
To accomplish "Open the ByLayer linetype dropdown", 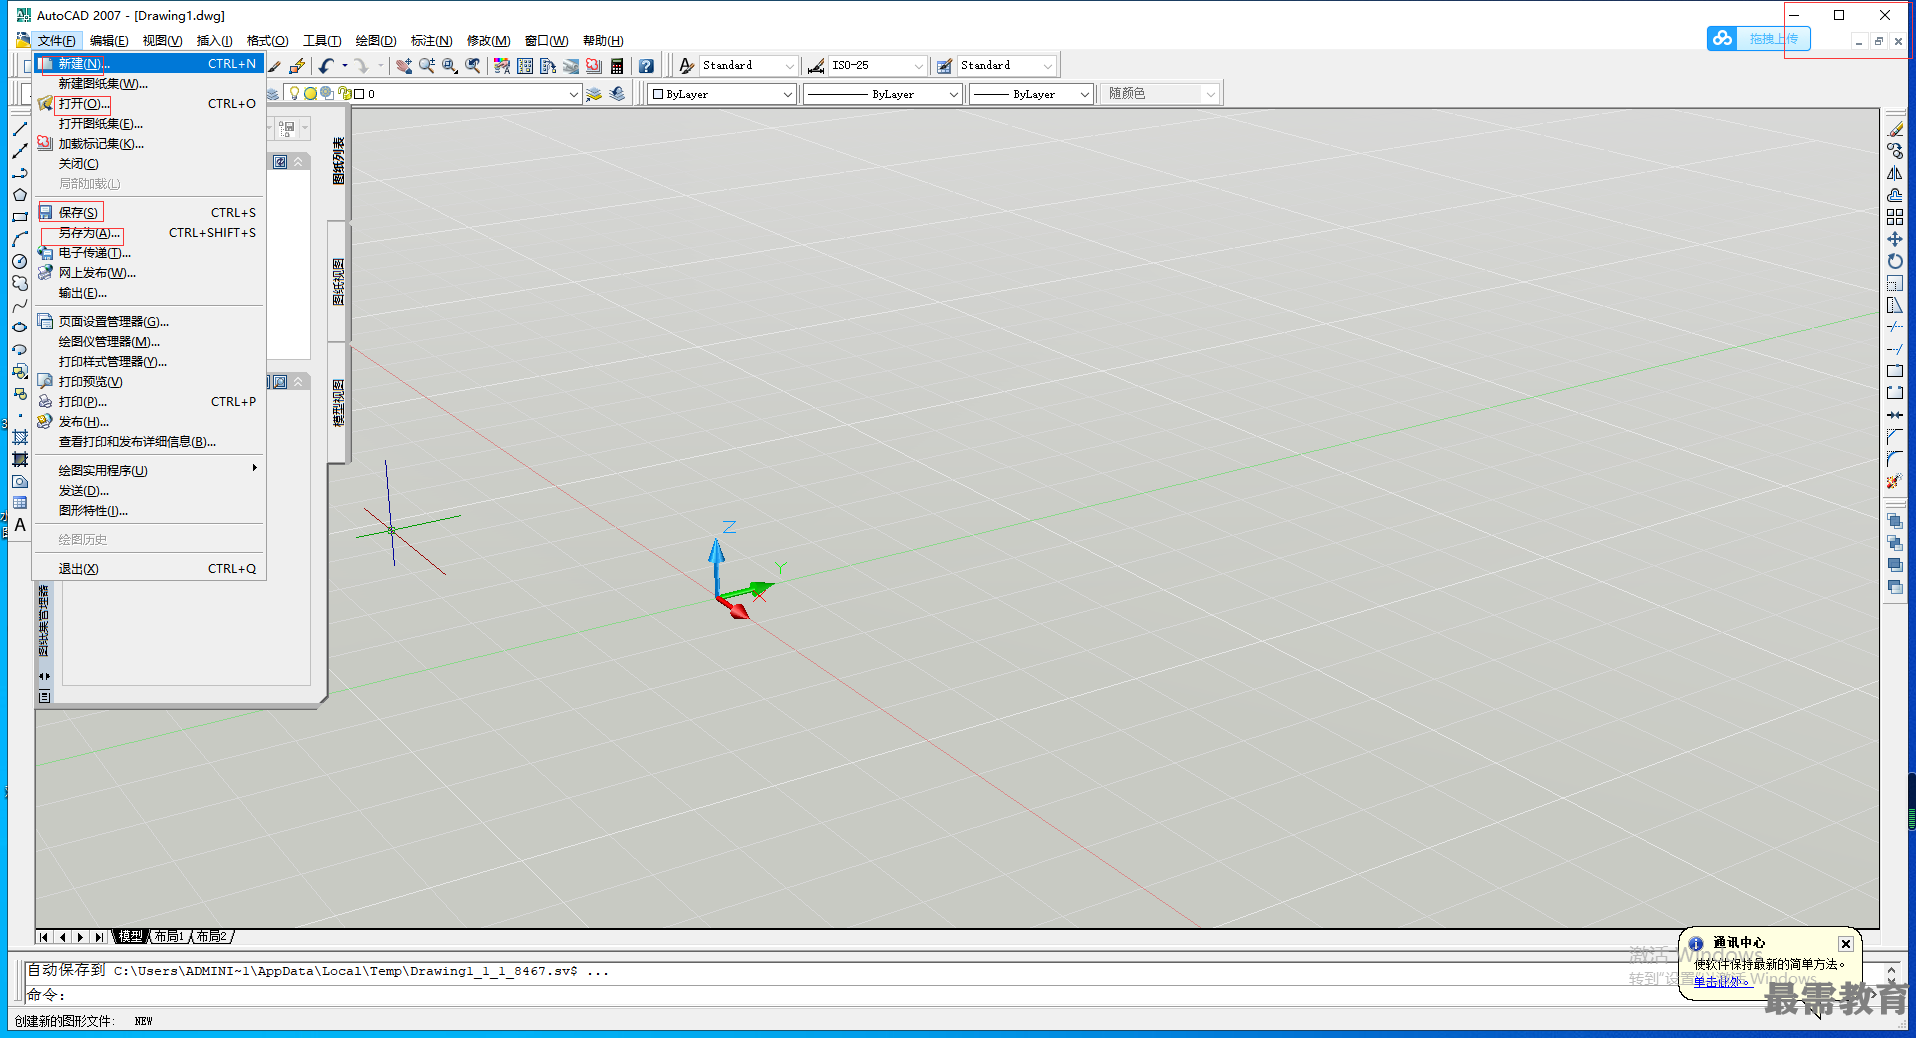I will (953, 94).
